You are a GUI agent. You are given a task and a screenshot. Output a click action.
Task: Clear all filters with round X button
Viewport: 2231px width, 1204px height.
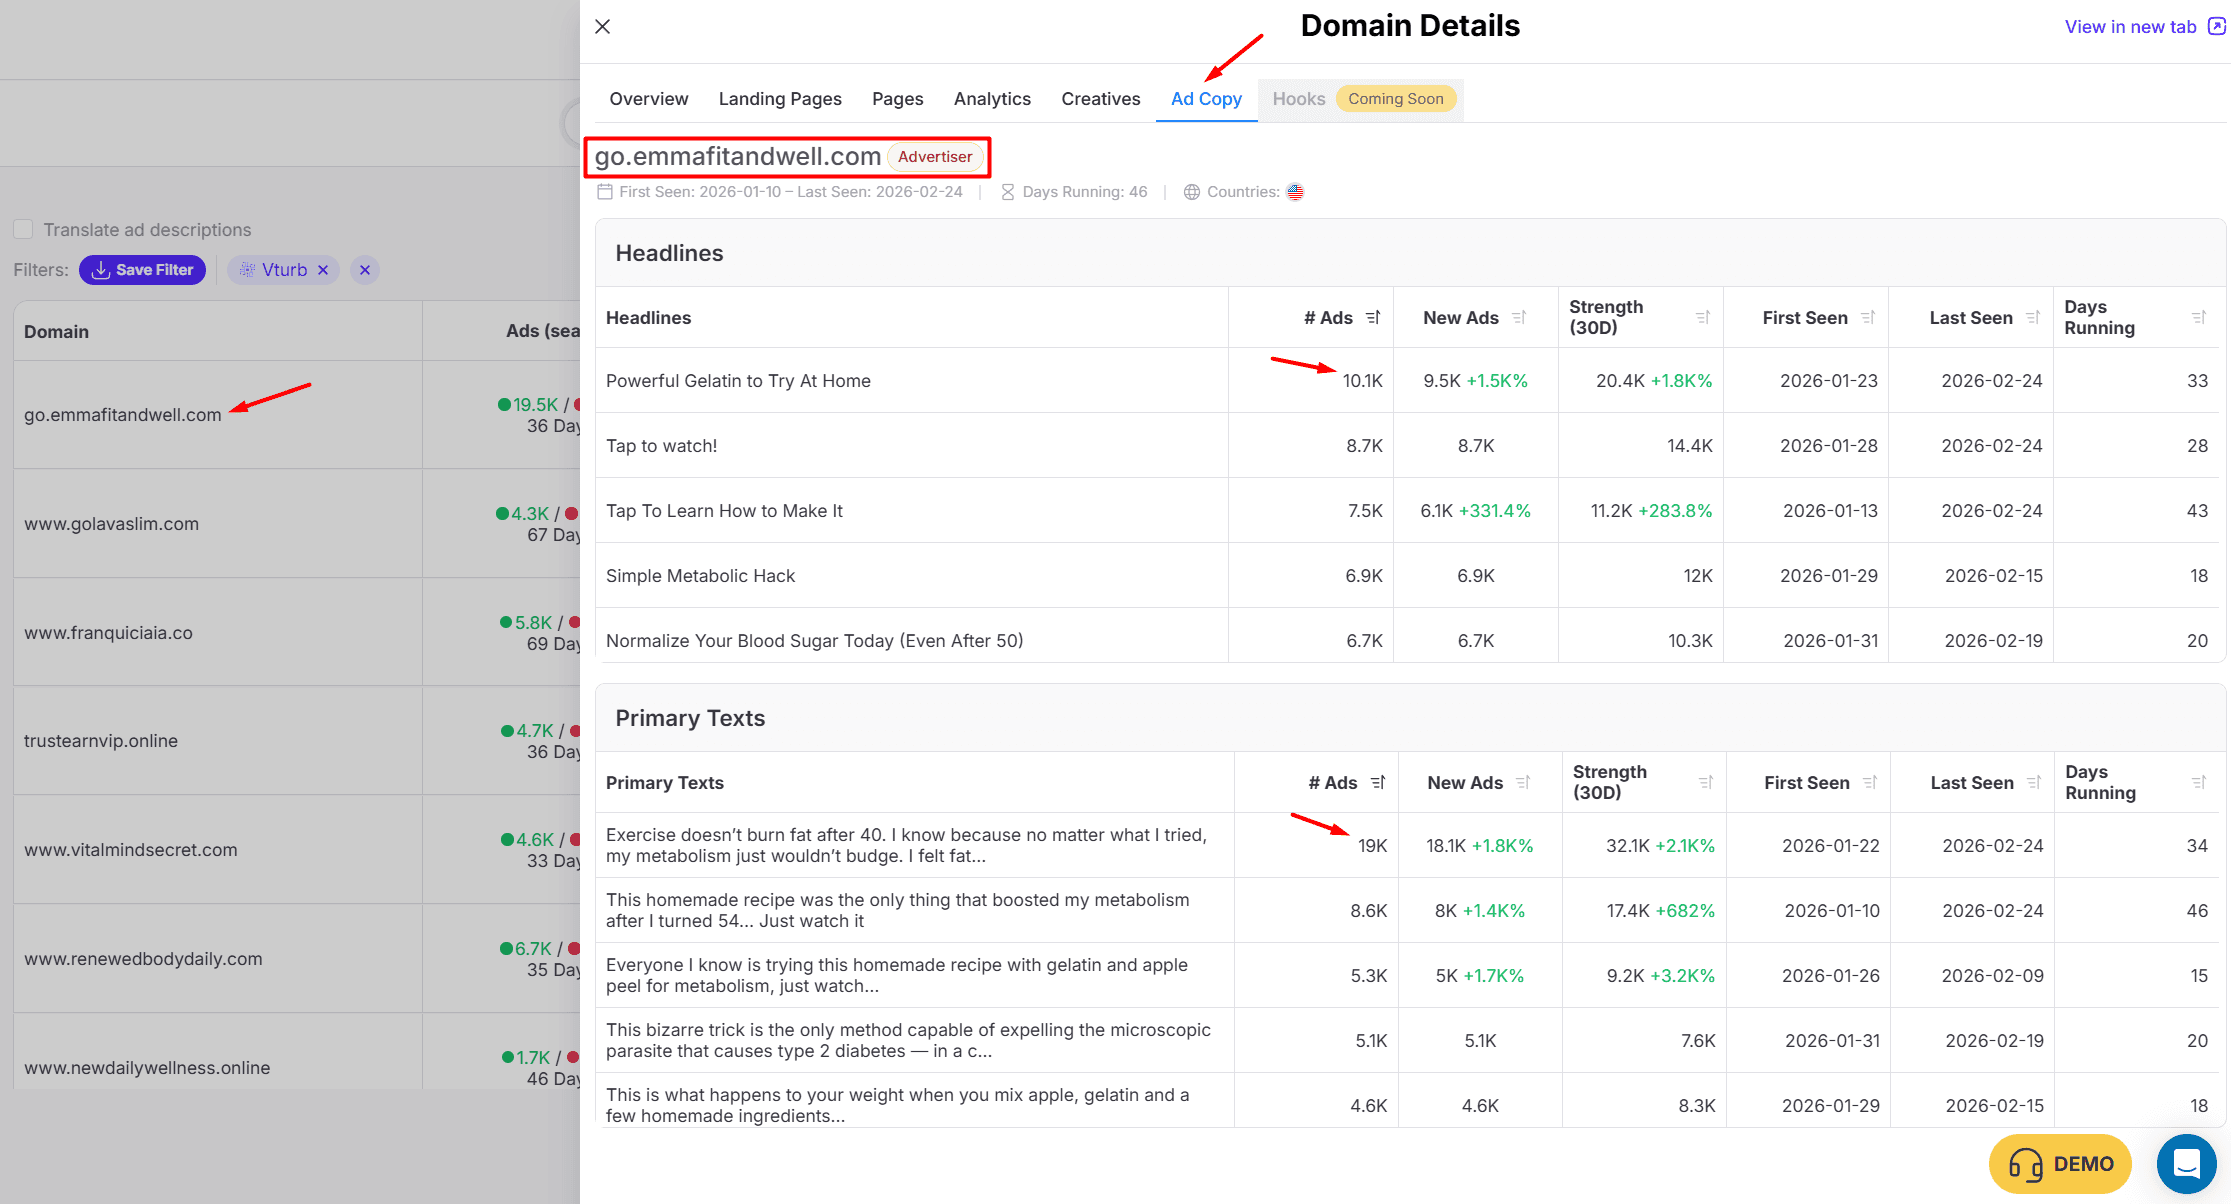[x=365, y=270]
